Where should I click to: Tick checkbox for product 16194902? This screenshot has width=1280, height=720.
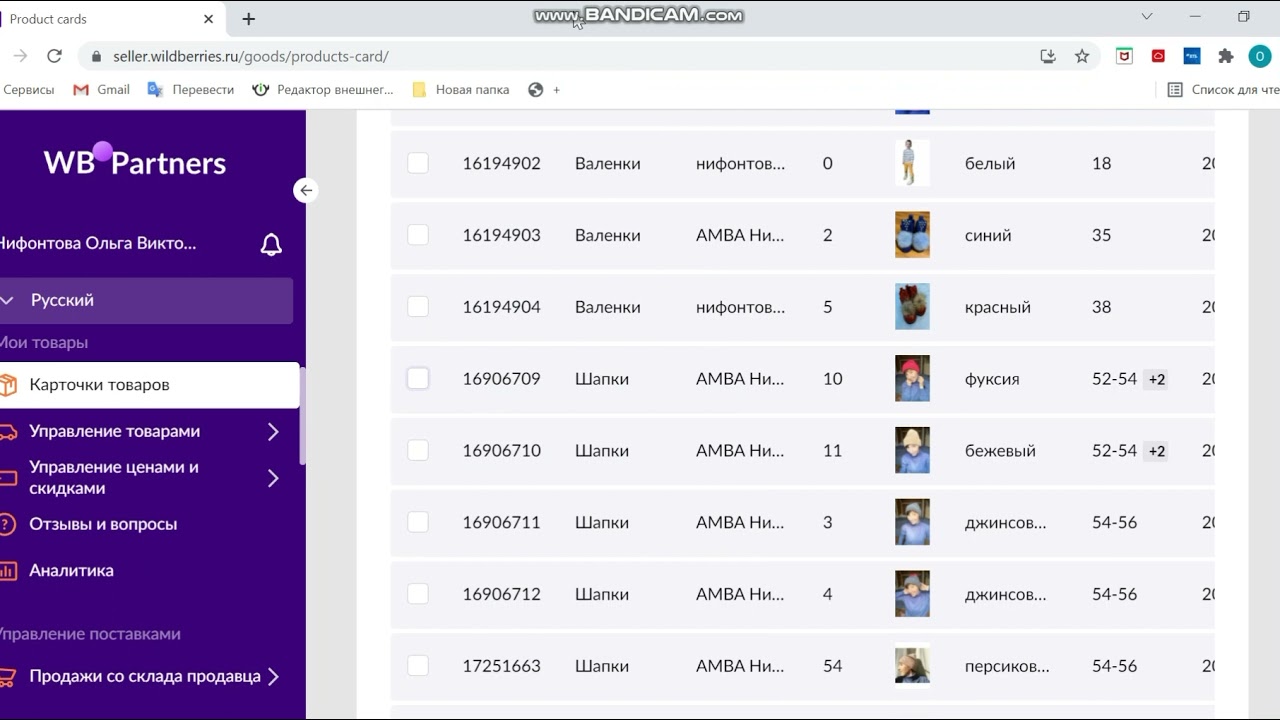tap(418, 163)
